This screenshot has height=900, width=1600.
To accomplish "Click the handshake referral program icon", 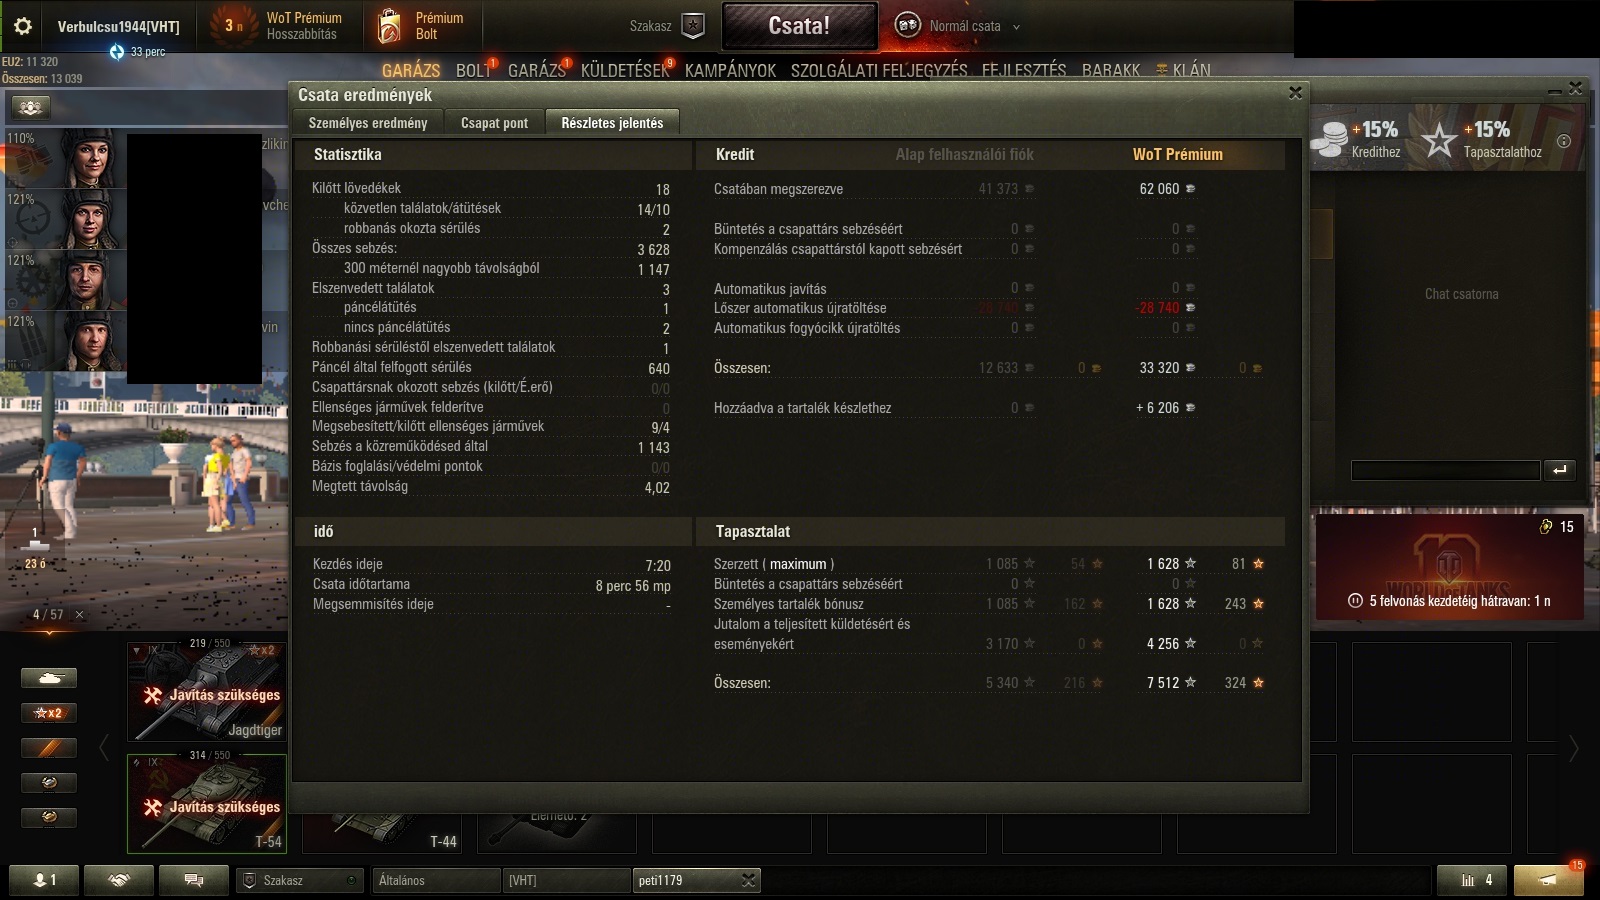I will (x=119, y=880).
